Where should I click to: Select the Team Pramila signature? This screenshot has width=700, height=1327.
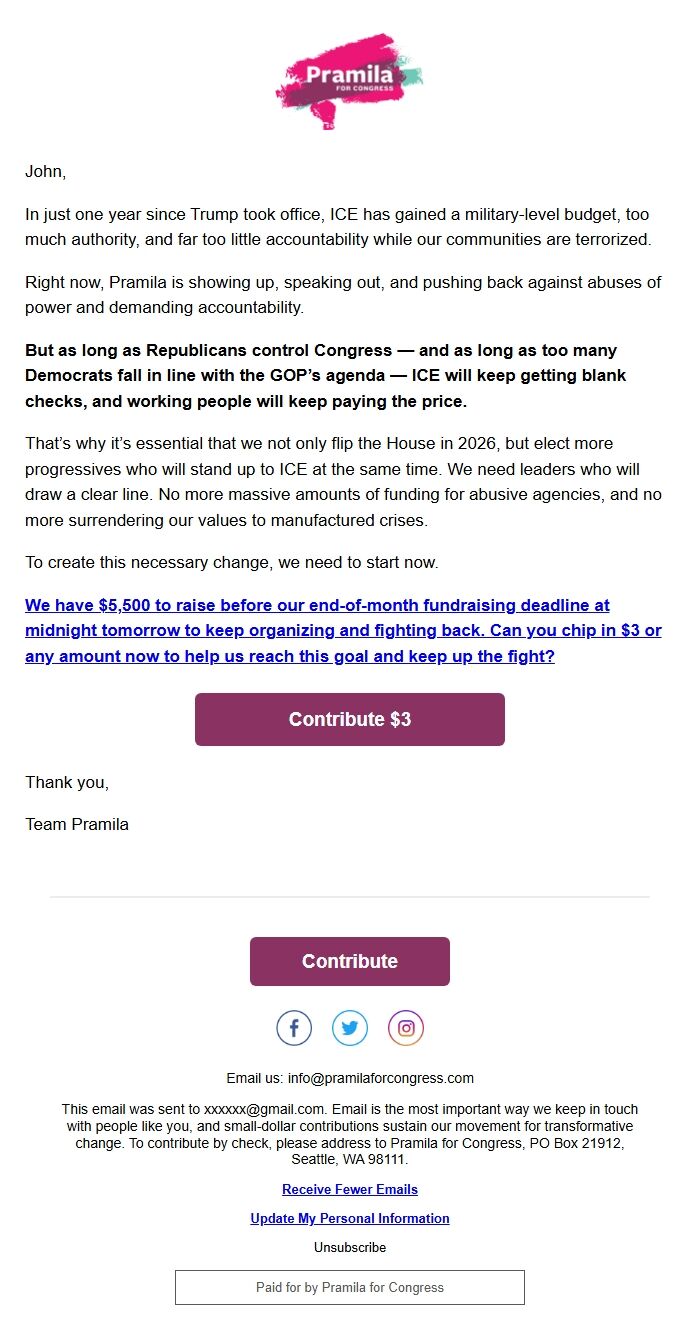[x=77, y=824]
